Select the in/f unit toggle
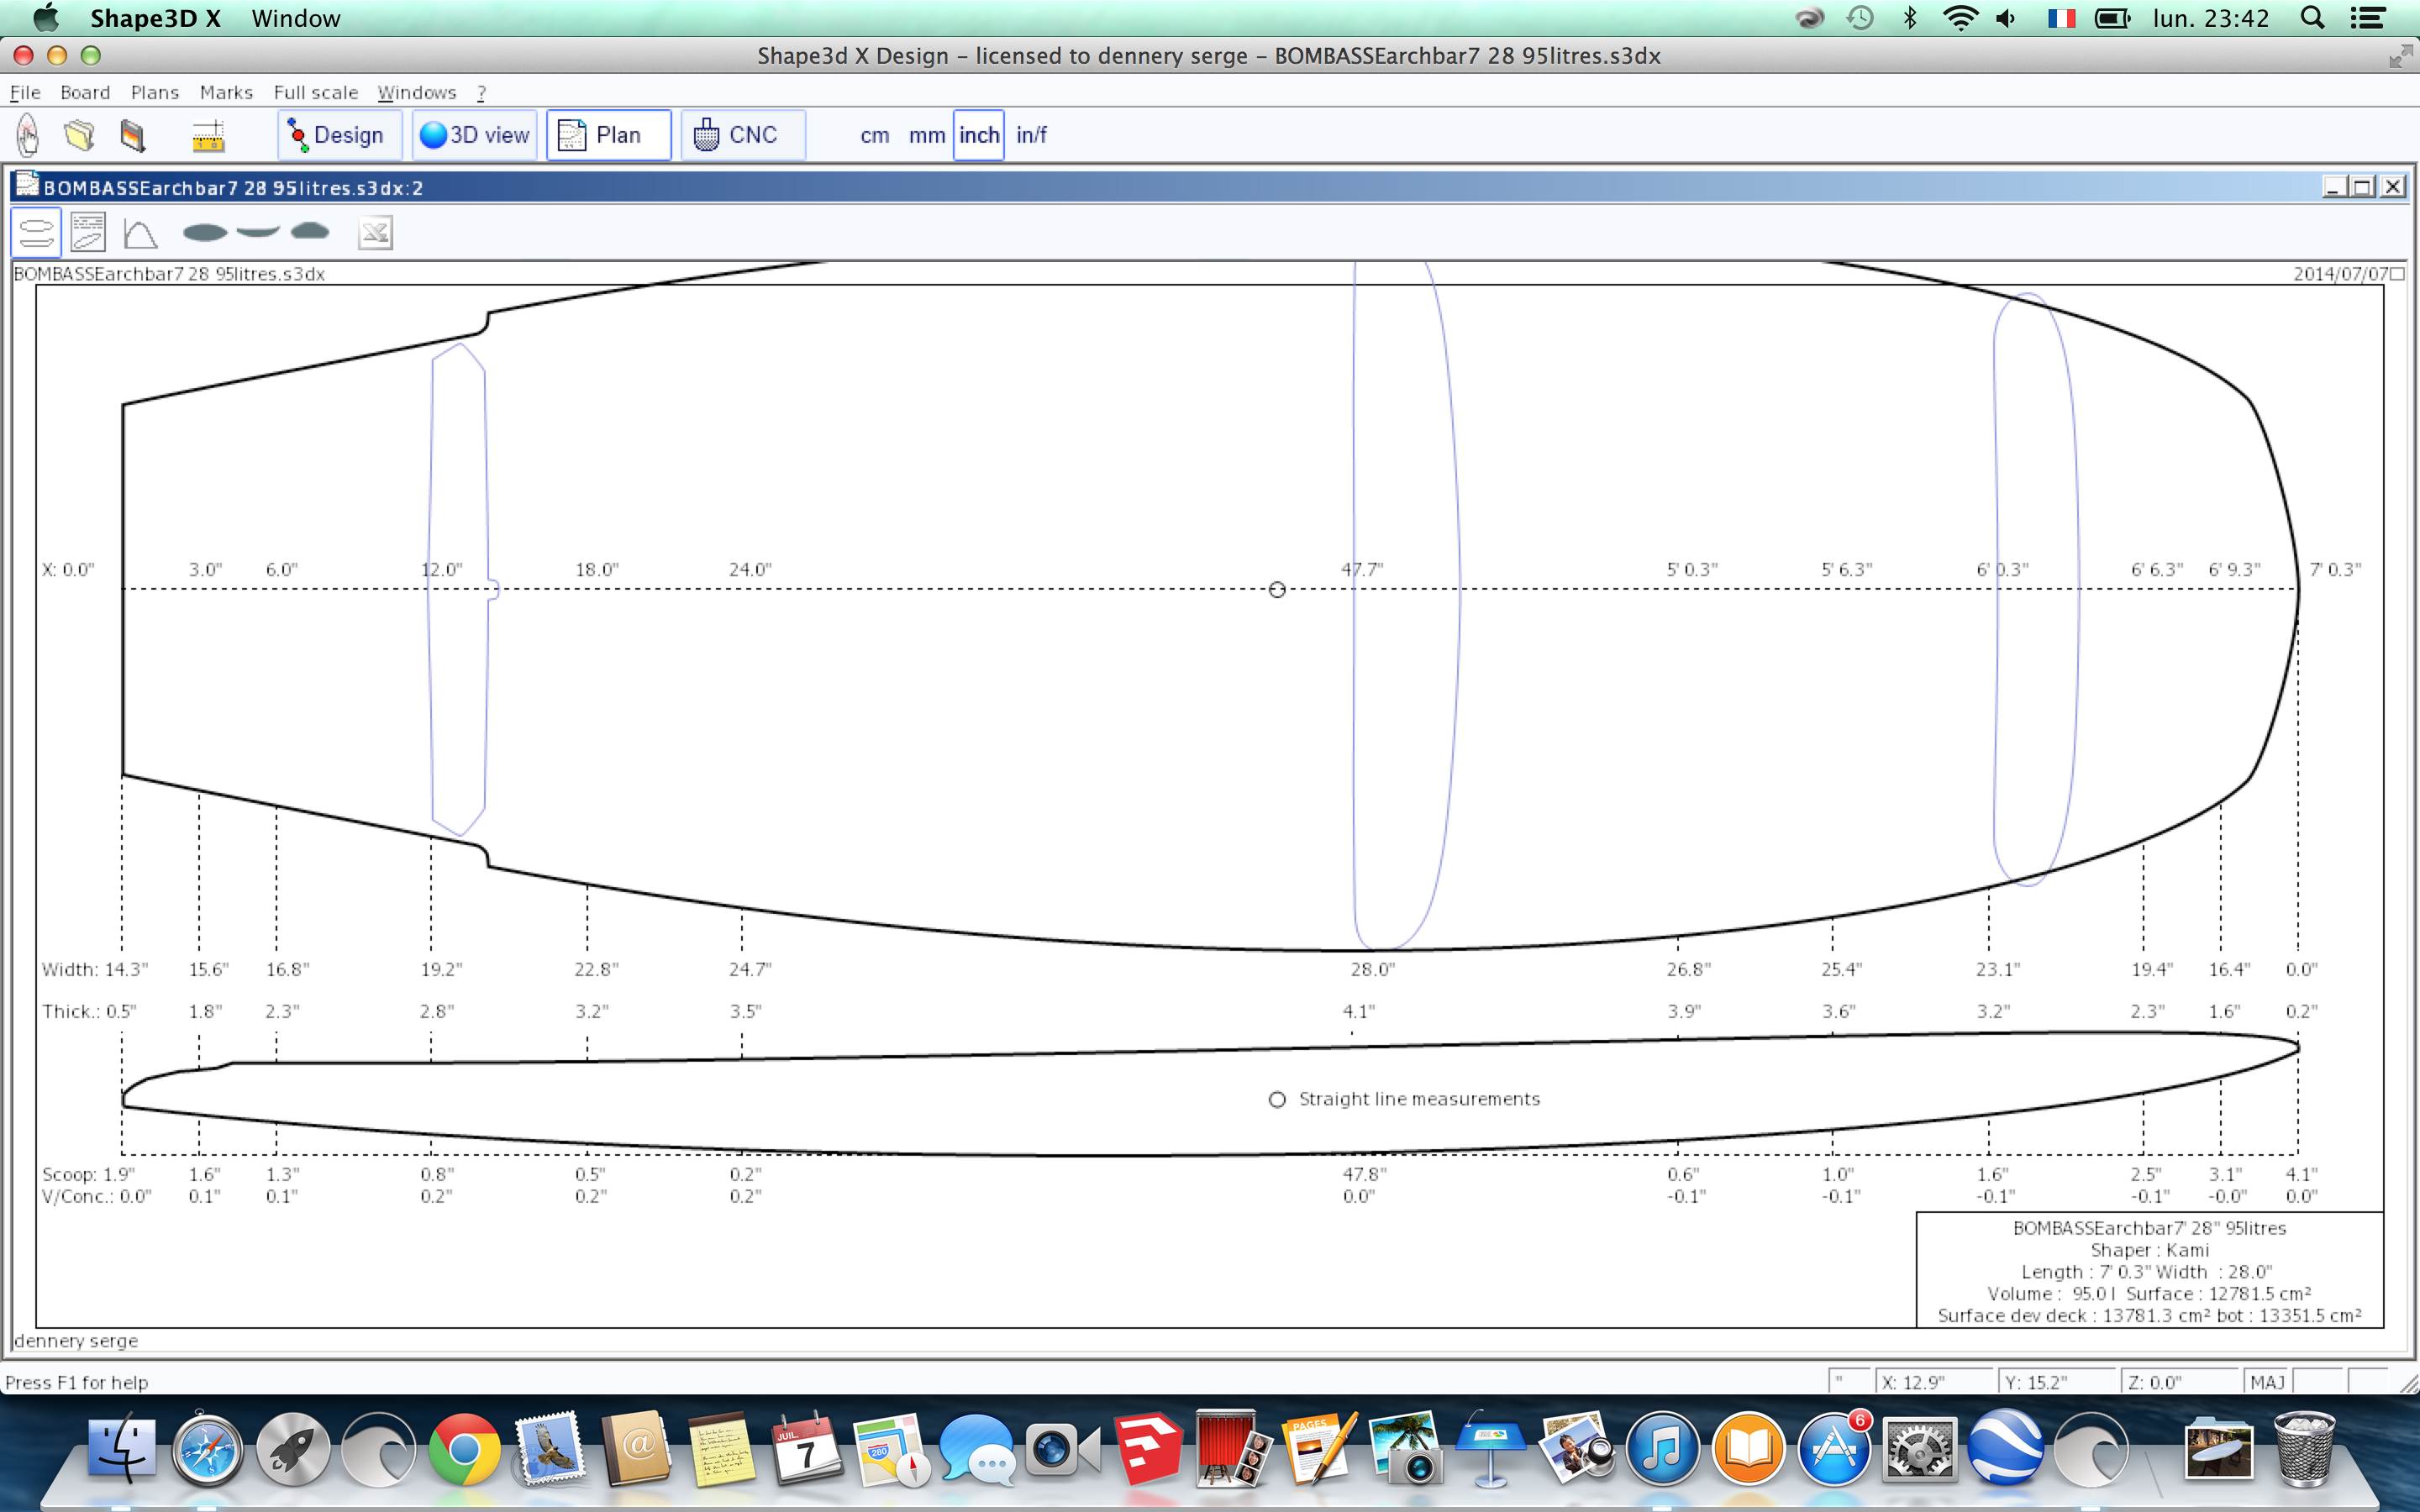 click(x=1031, y=135)
